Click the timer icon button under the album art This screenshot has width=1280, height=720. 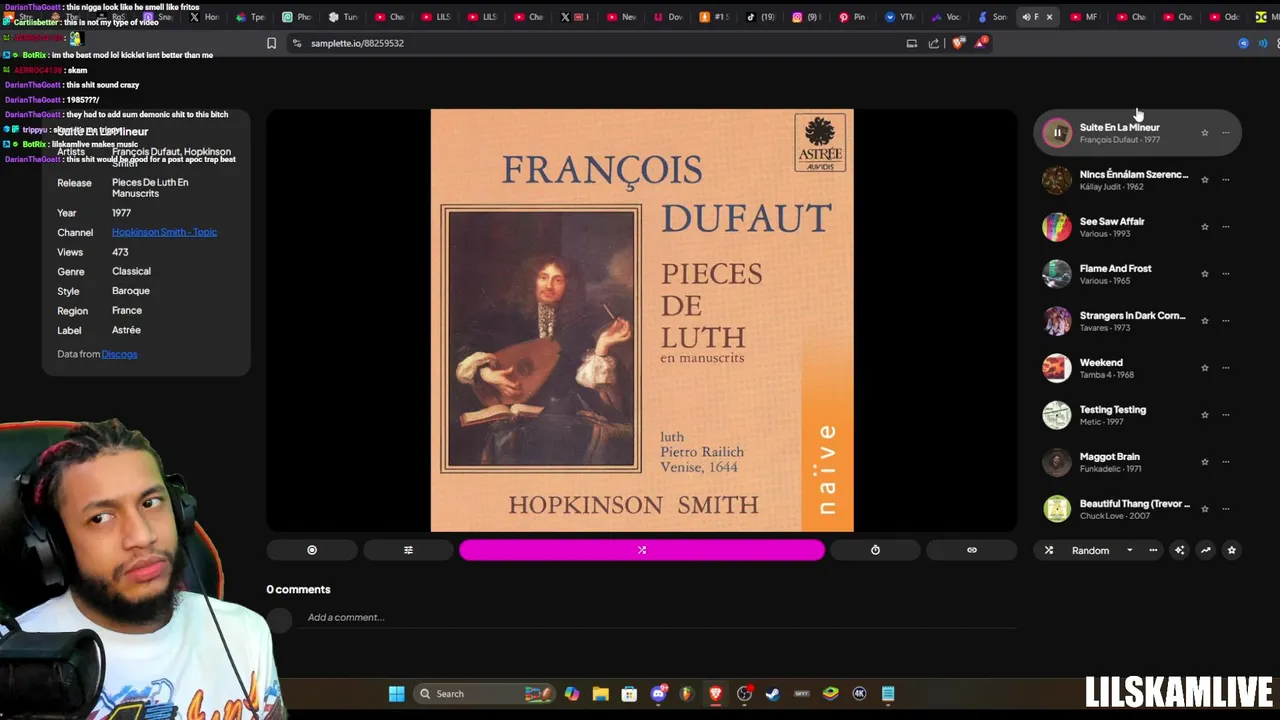coord(875,550)
